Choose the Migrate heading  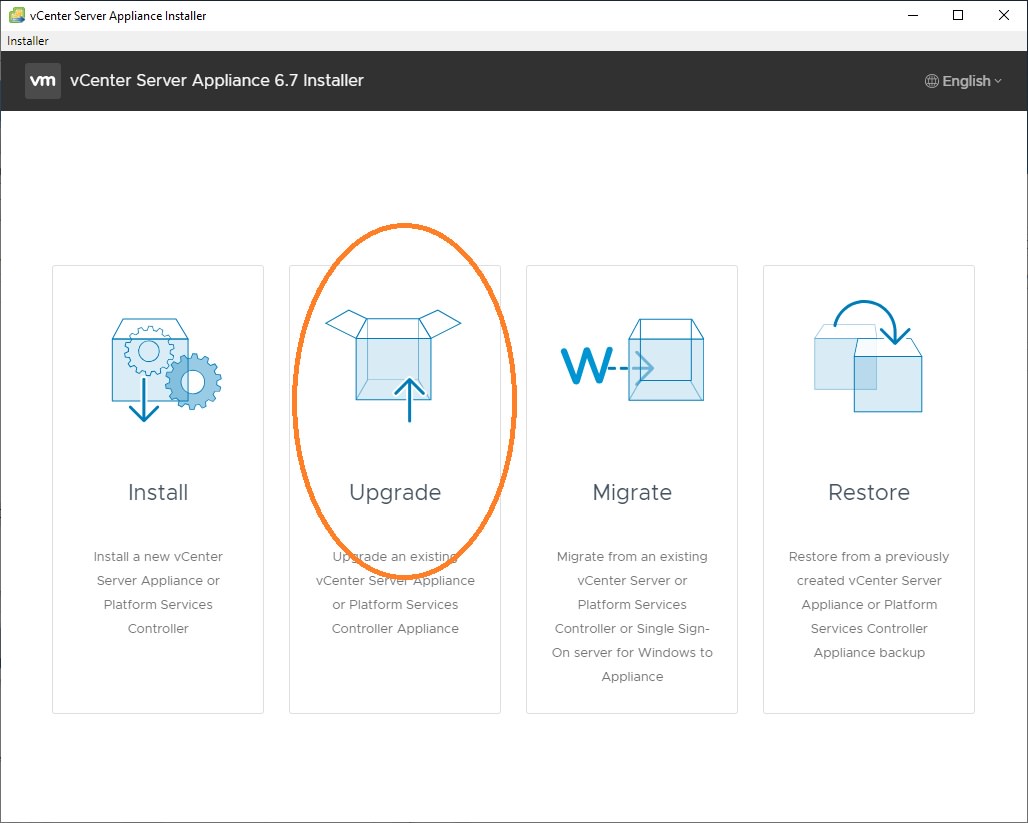[x=632, y=493]
